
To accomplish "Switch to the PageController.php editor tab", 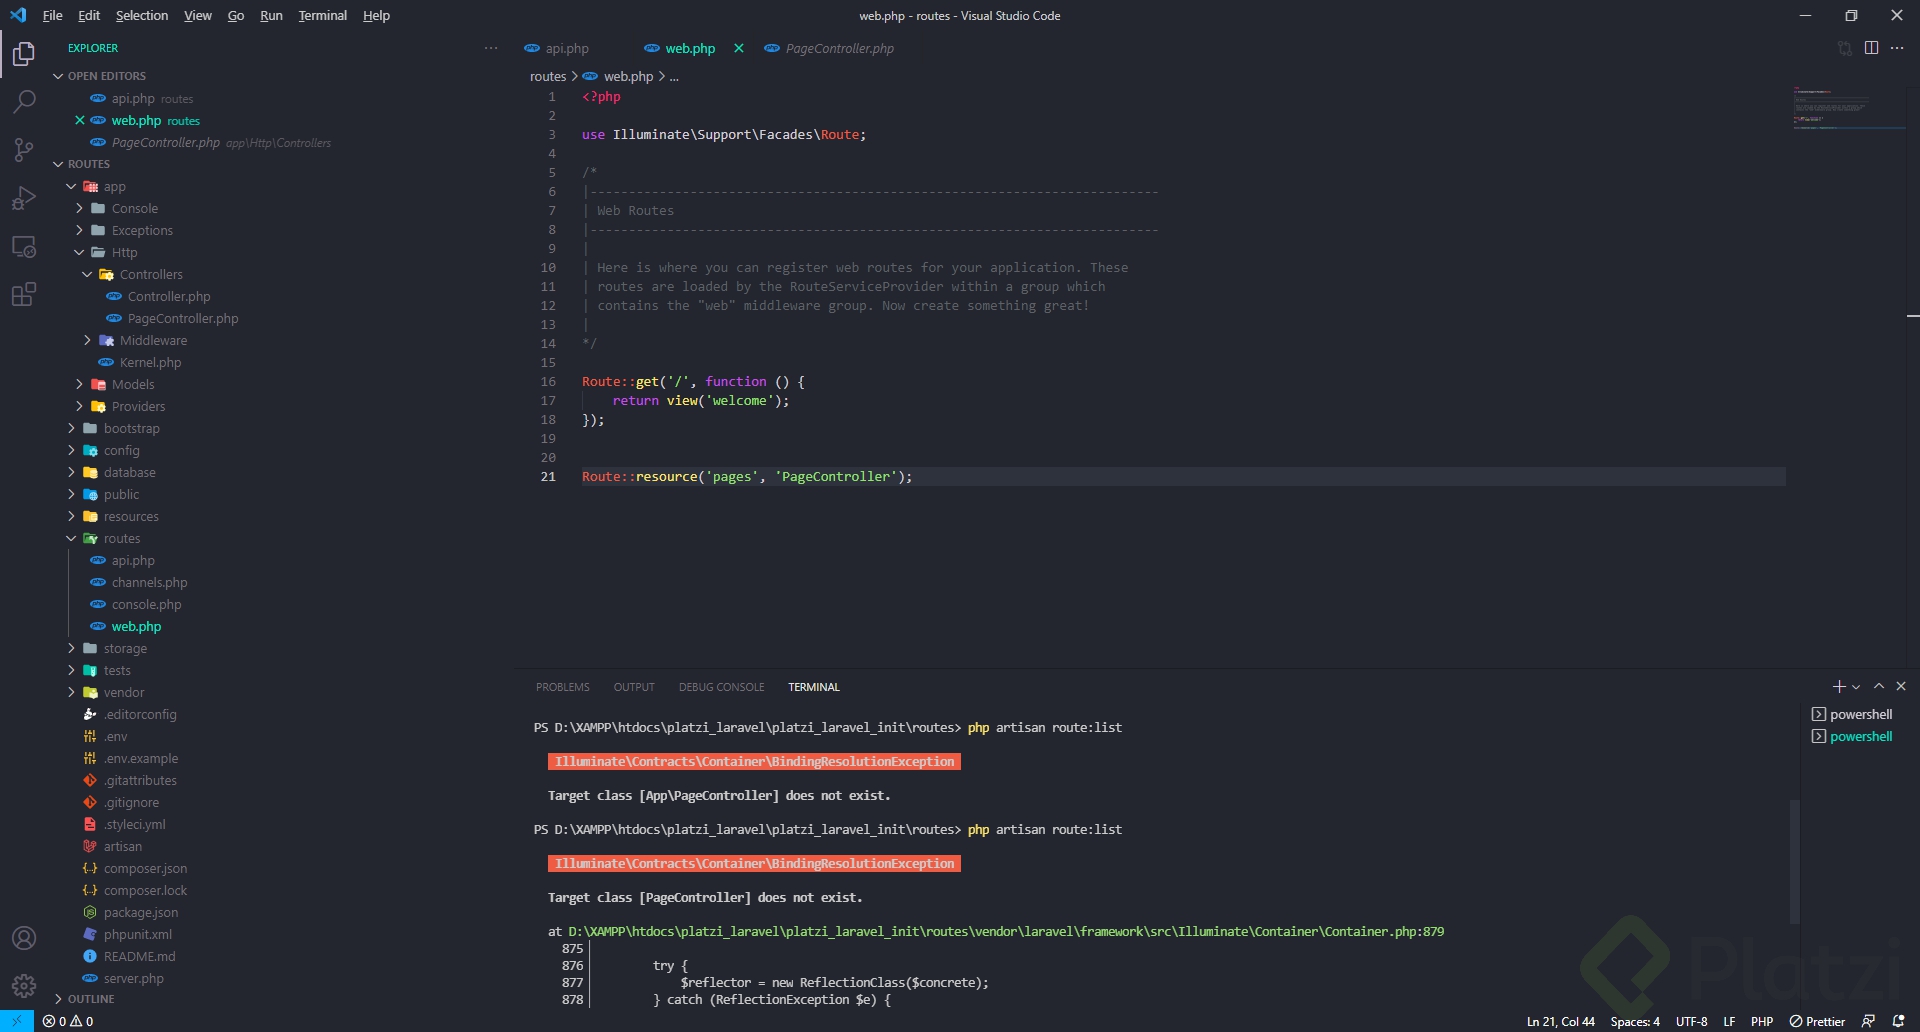I will click(x=839, y=48).
